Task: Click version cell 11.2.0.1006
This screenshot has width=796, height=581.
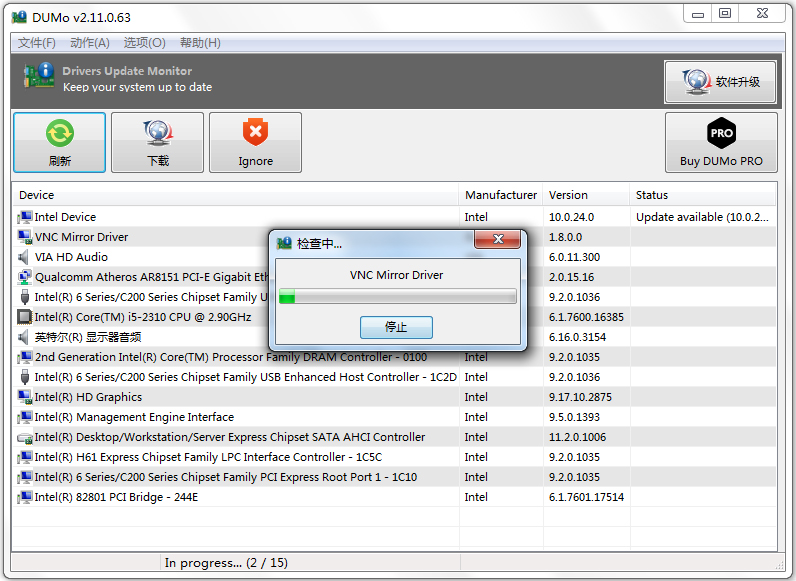Action: (577, 437)
